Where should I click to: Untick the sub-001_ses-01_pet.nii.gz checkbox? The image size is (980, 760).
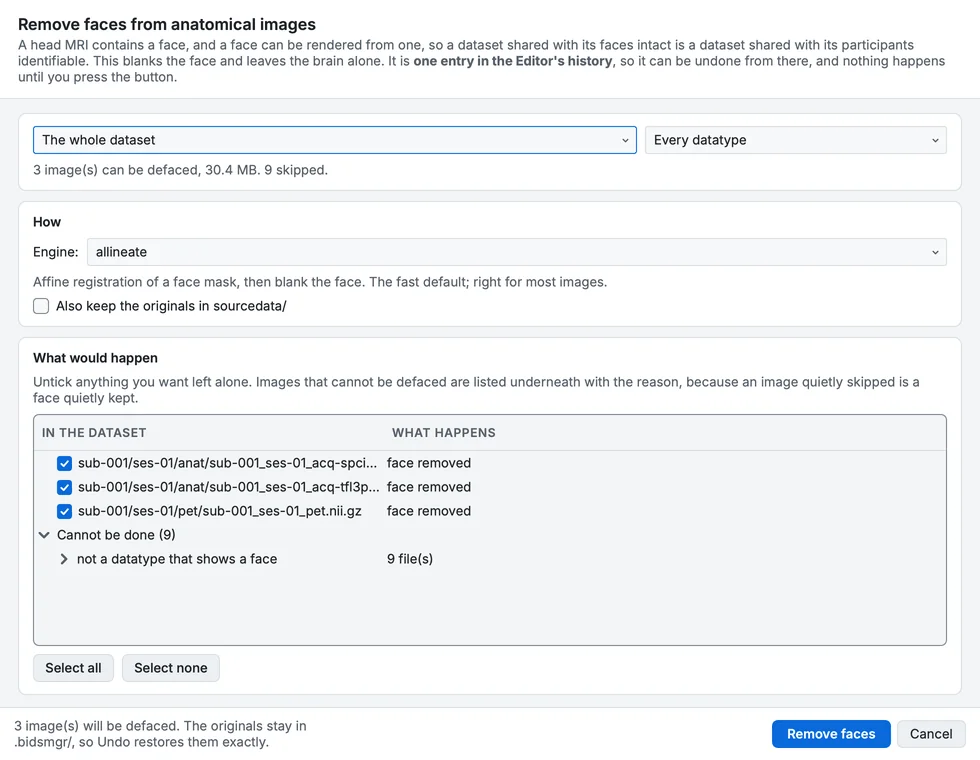point(64,511)
